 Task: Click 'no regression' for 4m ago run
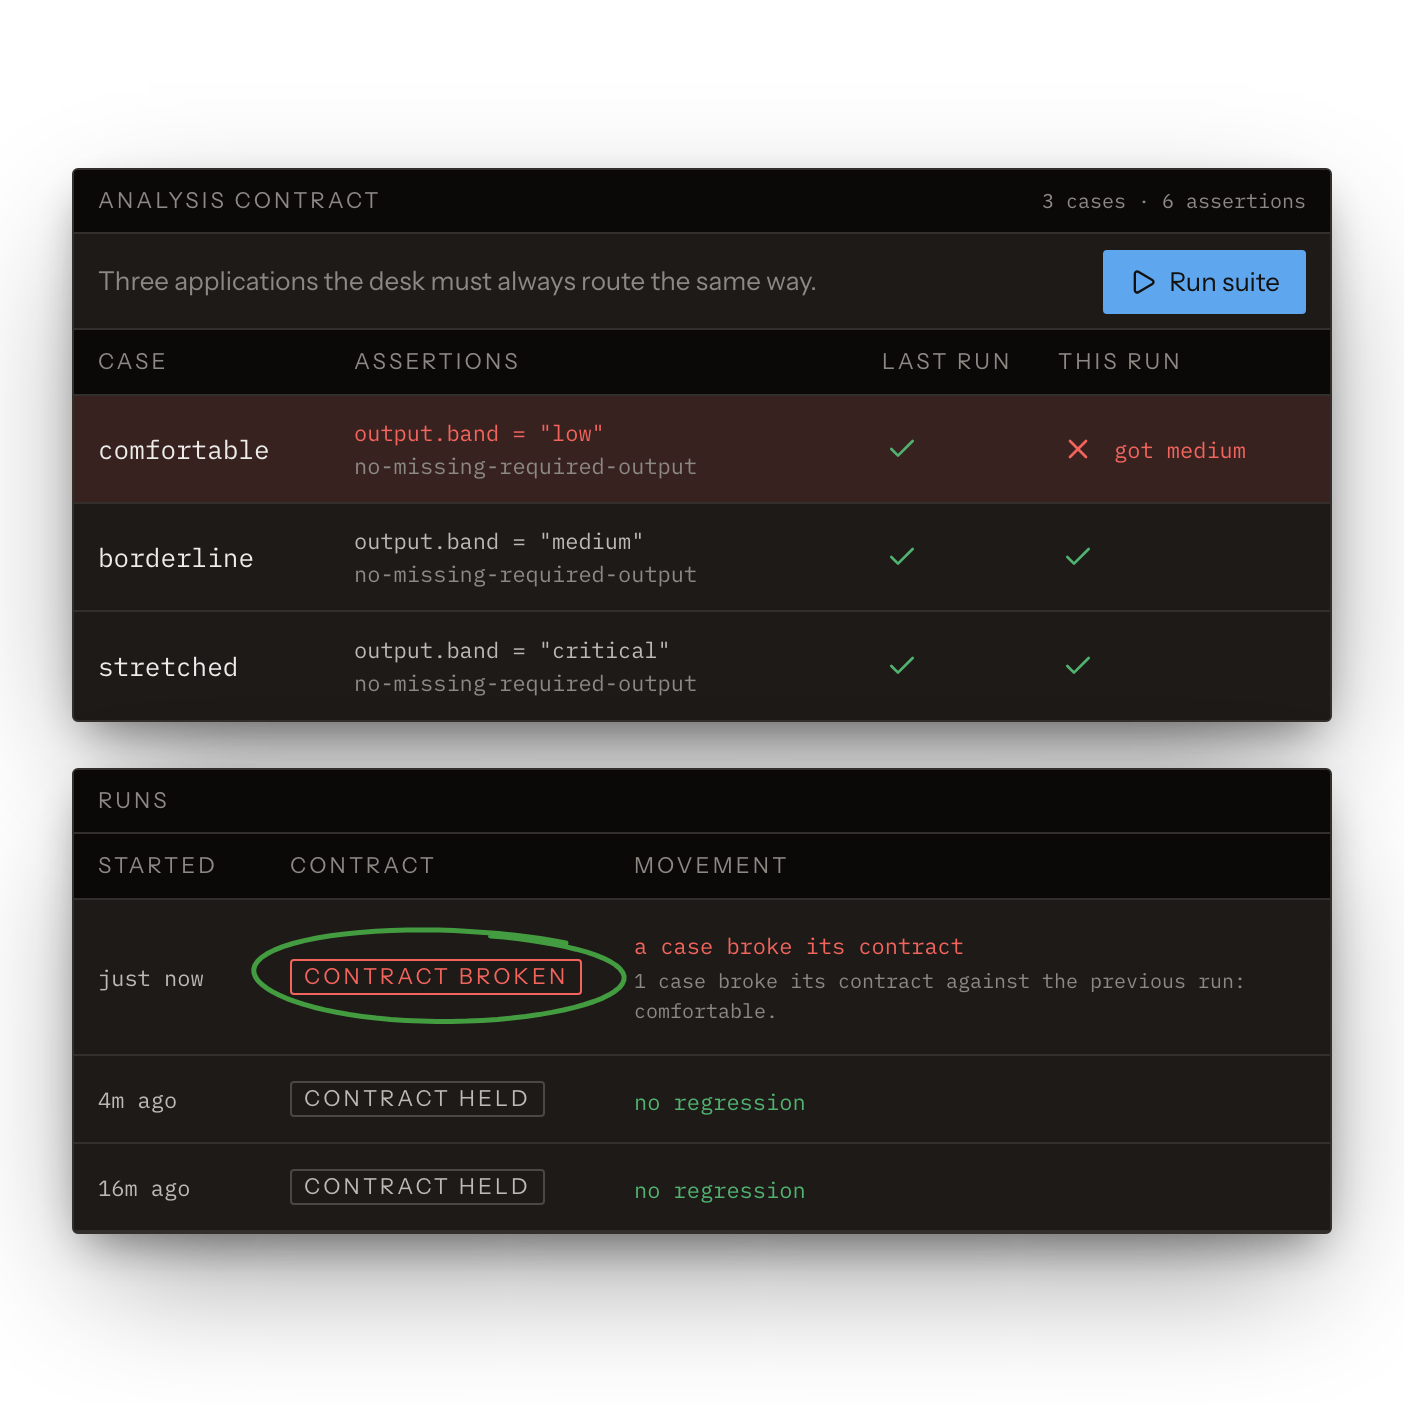tap(720, 1103)
